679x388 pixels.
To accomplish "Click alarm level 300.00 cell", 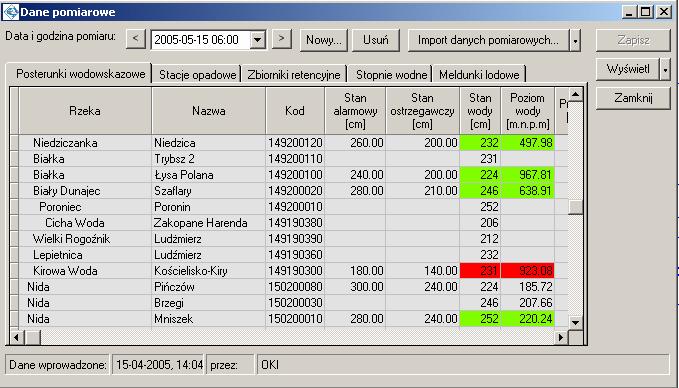I will coord(355,287).
